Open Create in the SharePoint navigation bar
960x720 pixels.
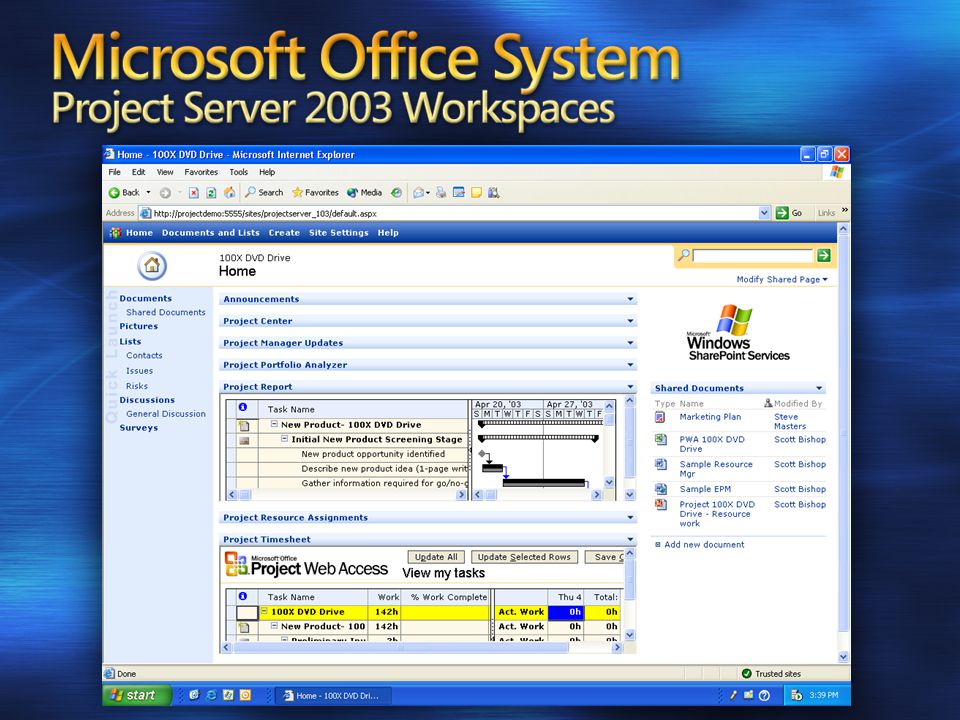284,233
